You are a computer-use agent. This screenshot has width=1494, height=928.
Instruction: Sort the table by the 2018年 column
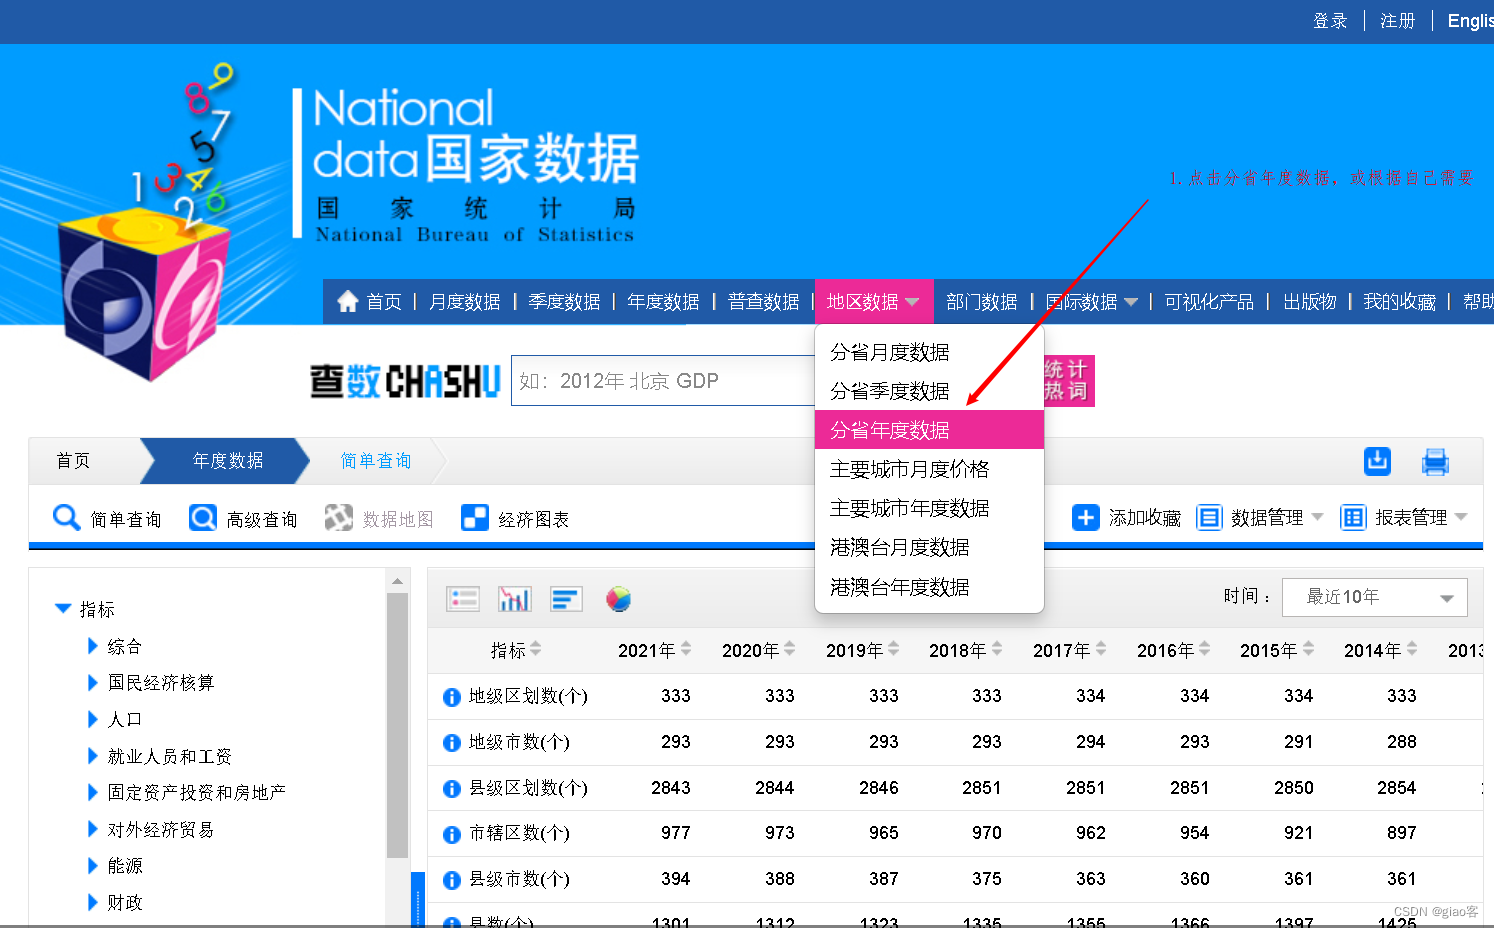coord(997,649)
